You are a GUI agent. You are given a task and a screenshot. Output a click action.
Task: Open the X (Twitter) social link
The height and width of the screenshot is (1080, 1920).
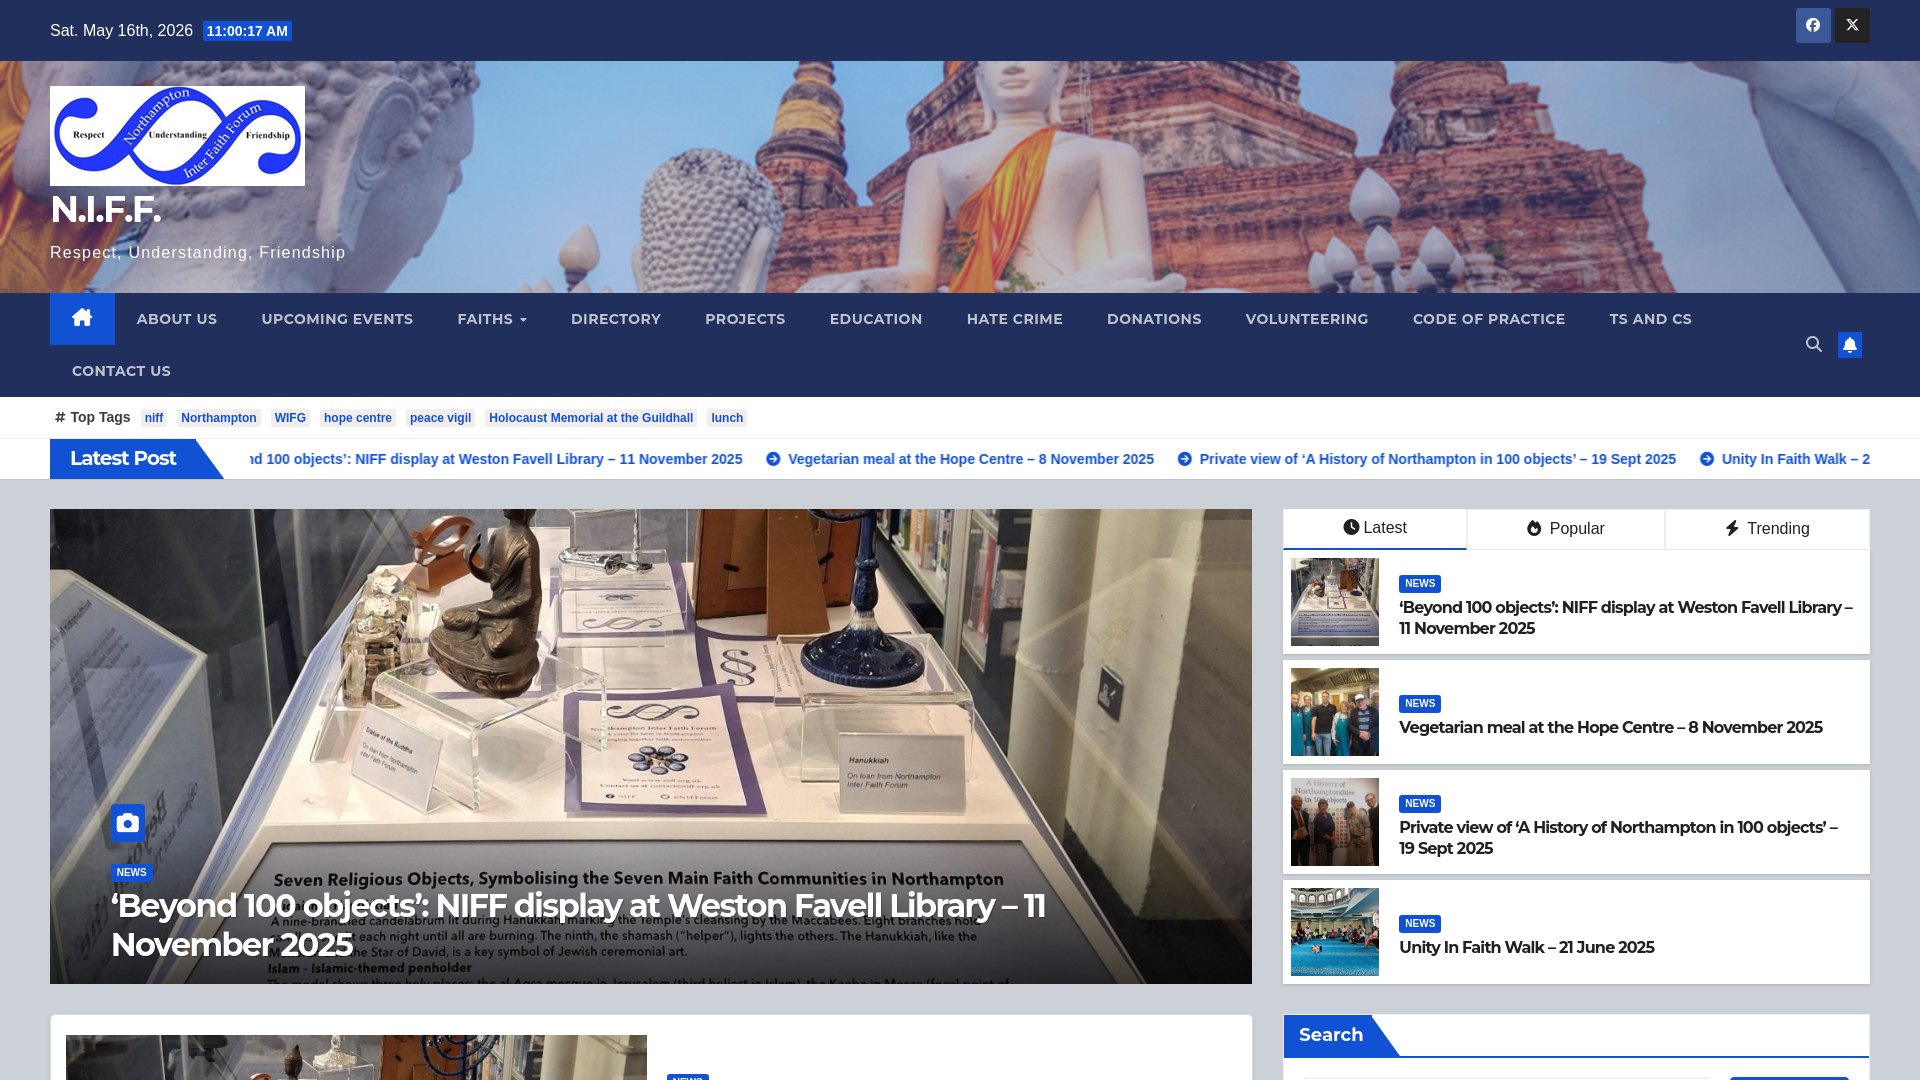(x=1852, y=25)
